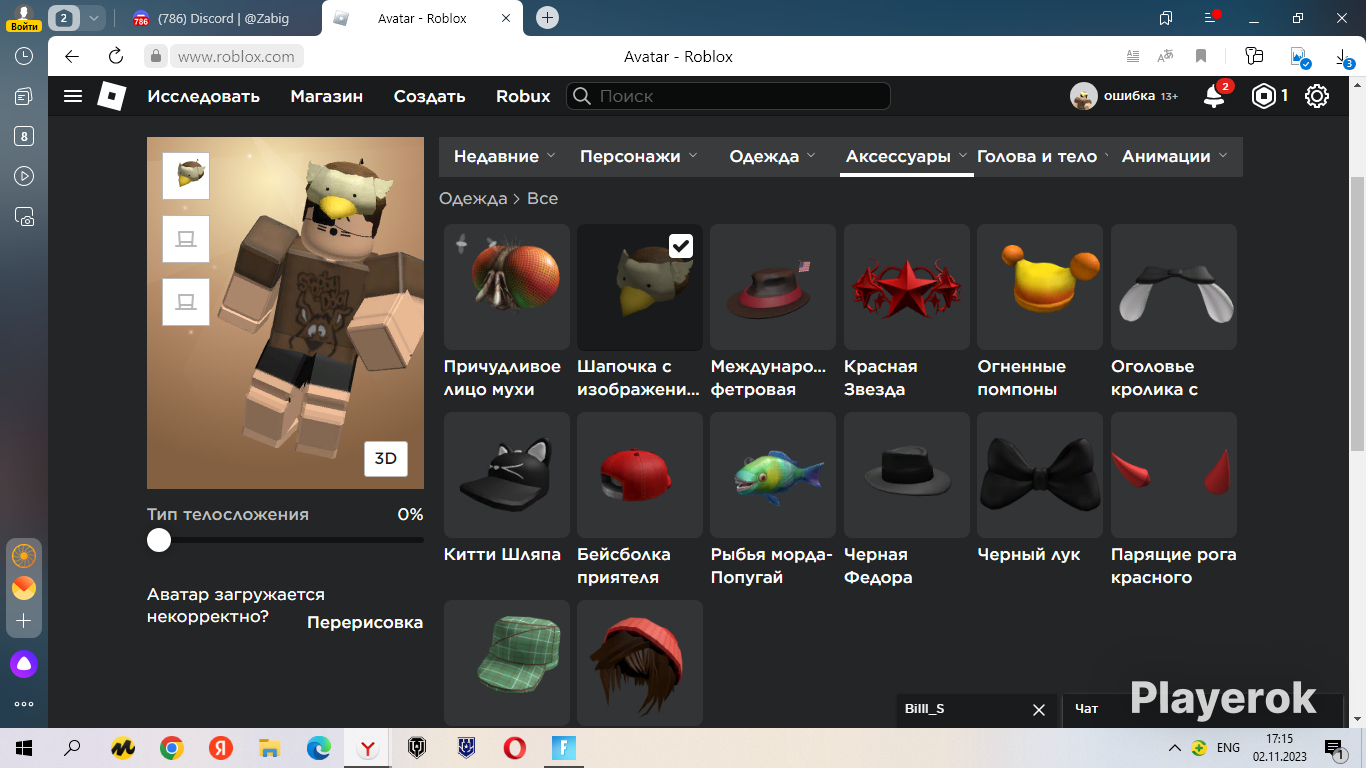This screenshot has width=1366, height=768.
Task: Open Microsoft Edge from the taskbar
Action: pos(319,748)
